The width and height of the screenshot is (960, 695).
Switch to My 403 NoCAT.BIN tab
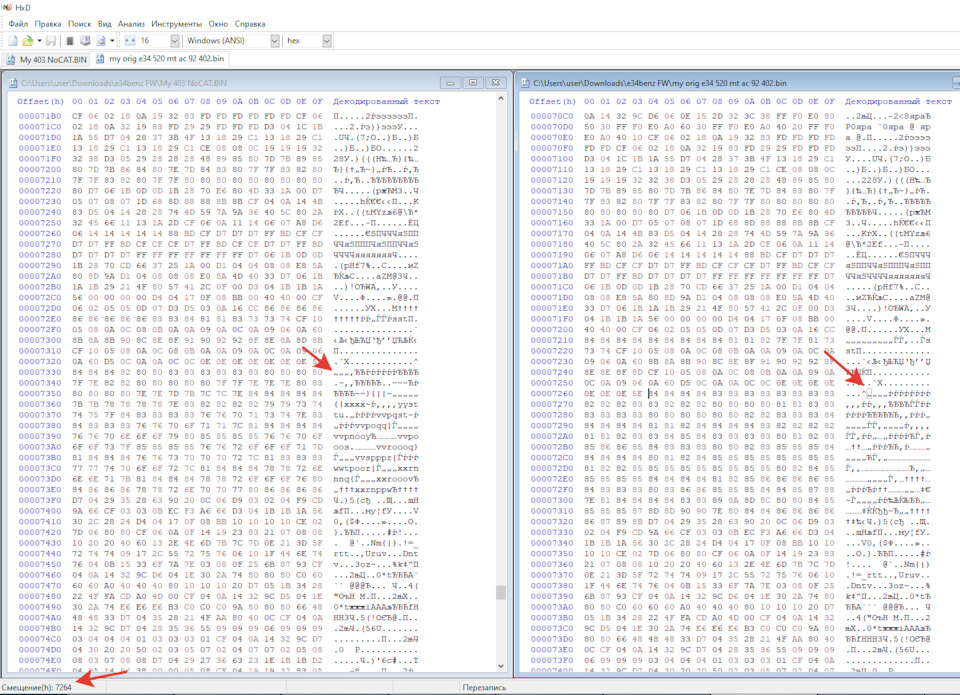tap(47, 59)
